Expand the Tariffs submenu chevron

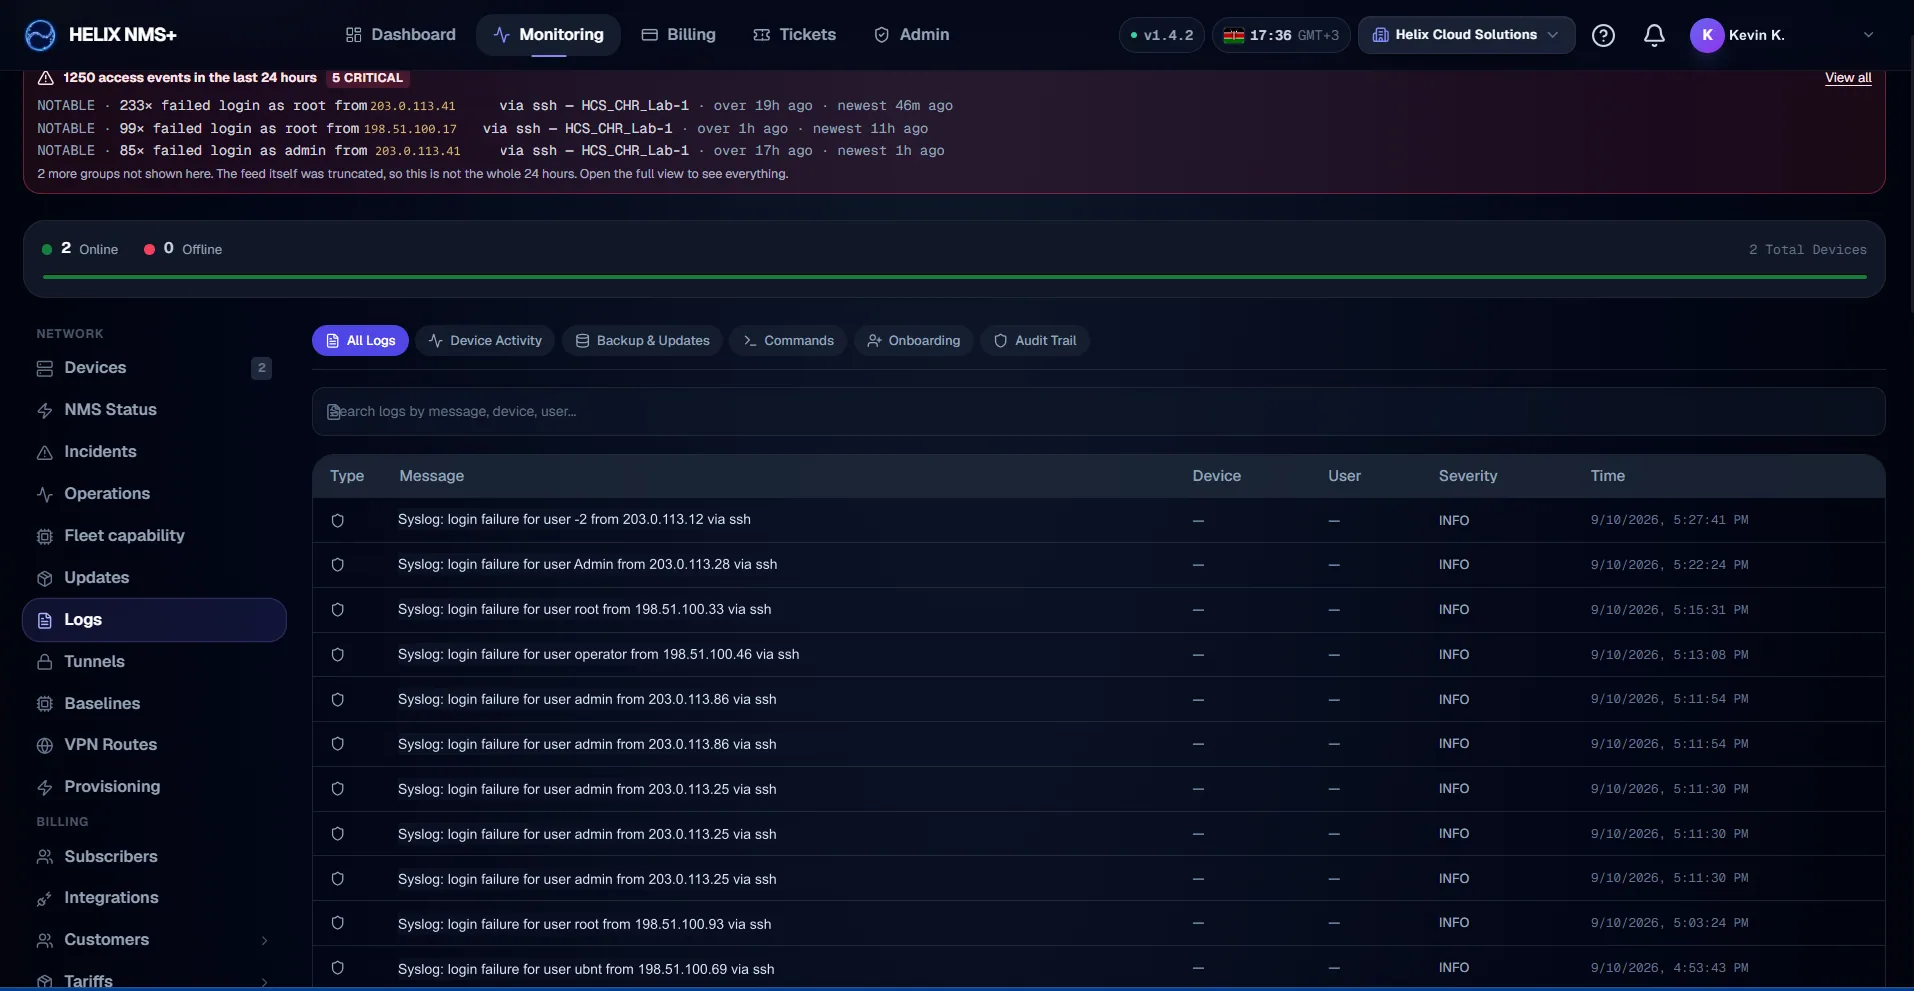pyautogui.click(x=264, y=982)
